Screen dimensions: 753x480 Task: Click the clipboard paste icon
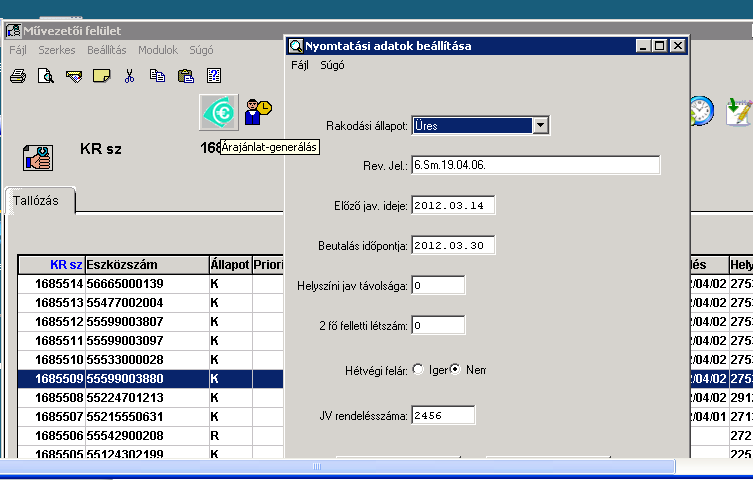pos(185,76)
